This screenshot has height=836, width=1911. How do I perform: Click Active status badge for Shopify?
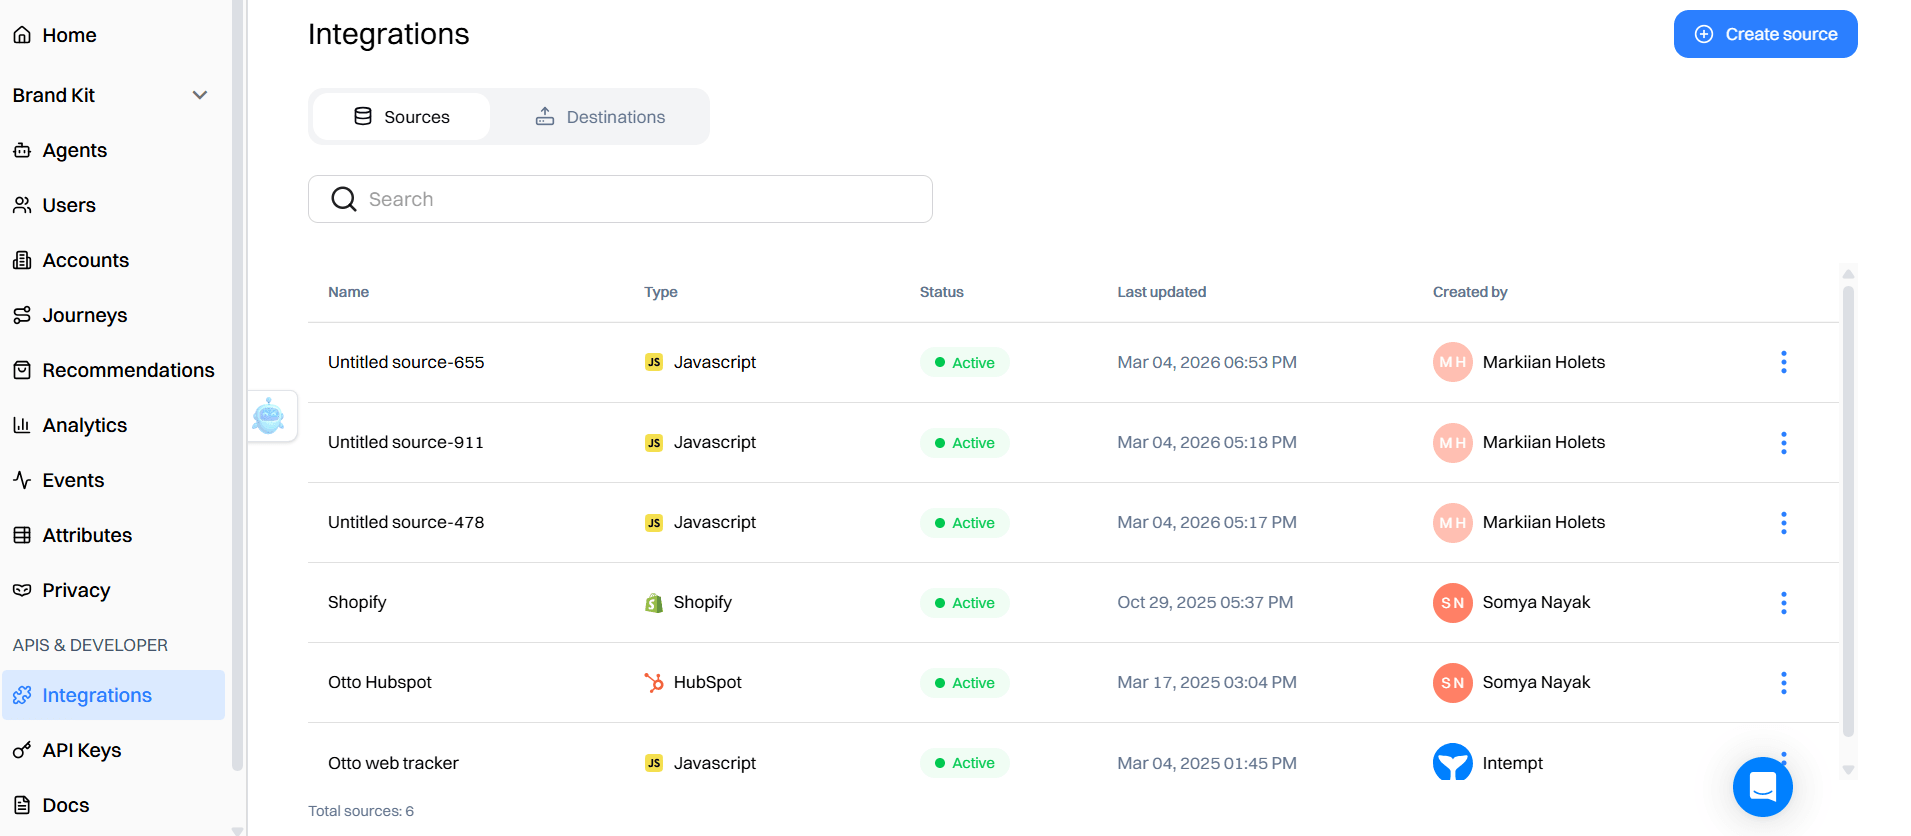pyautogui.click(x=965, y=603)
